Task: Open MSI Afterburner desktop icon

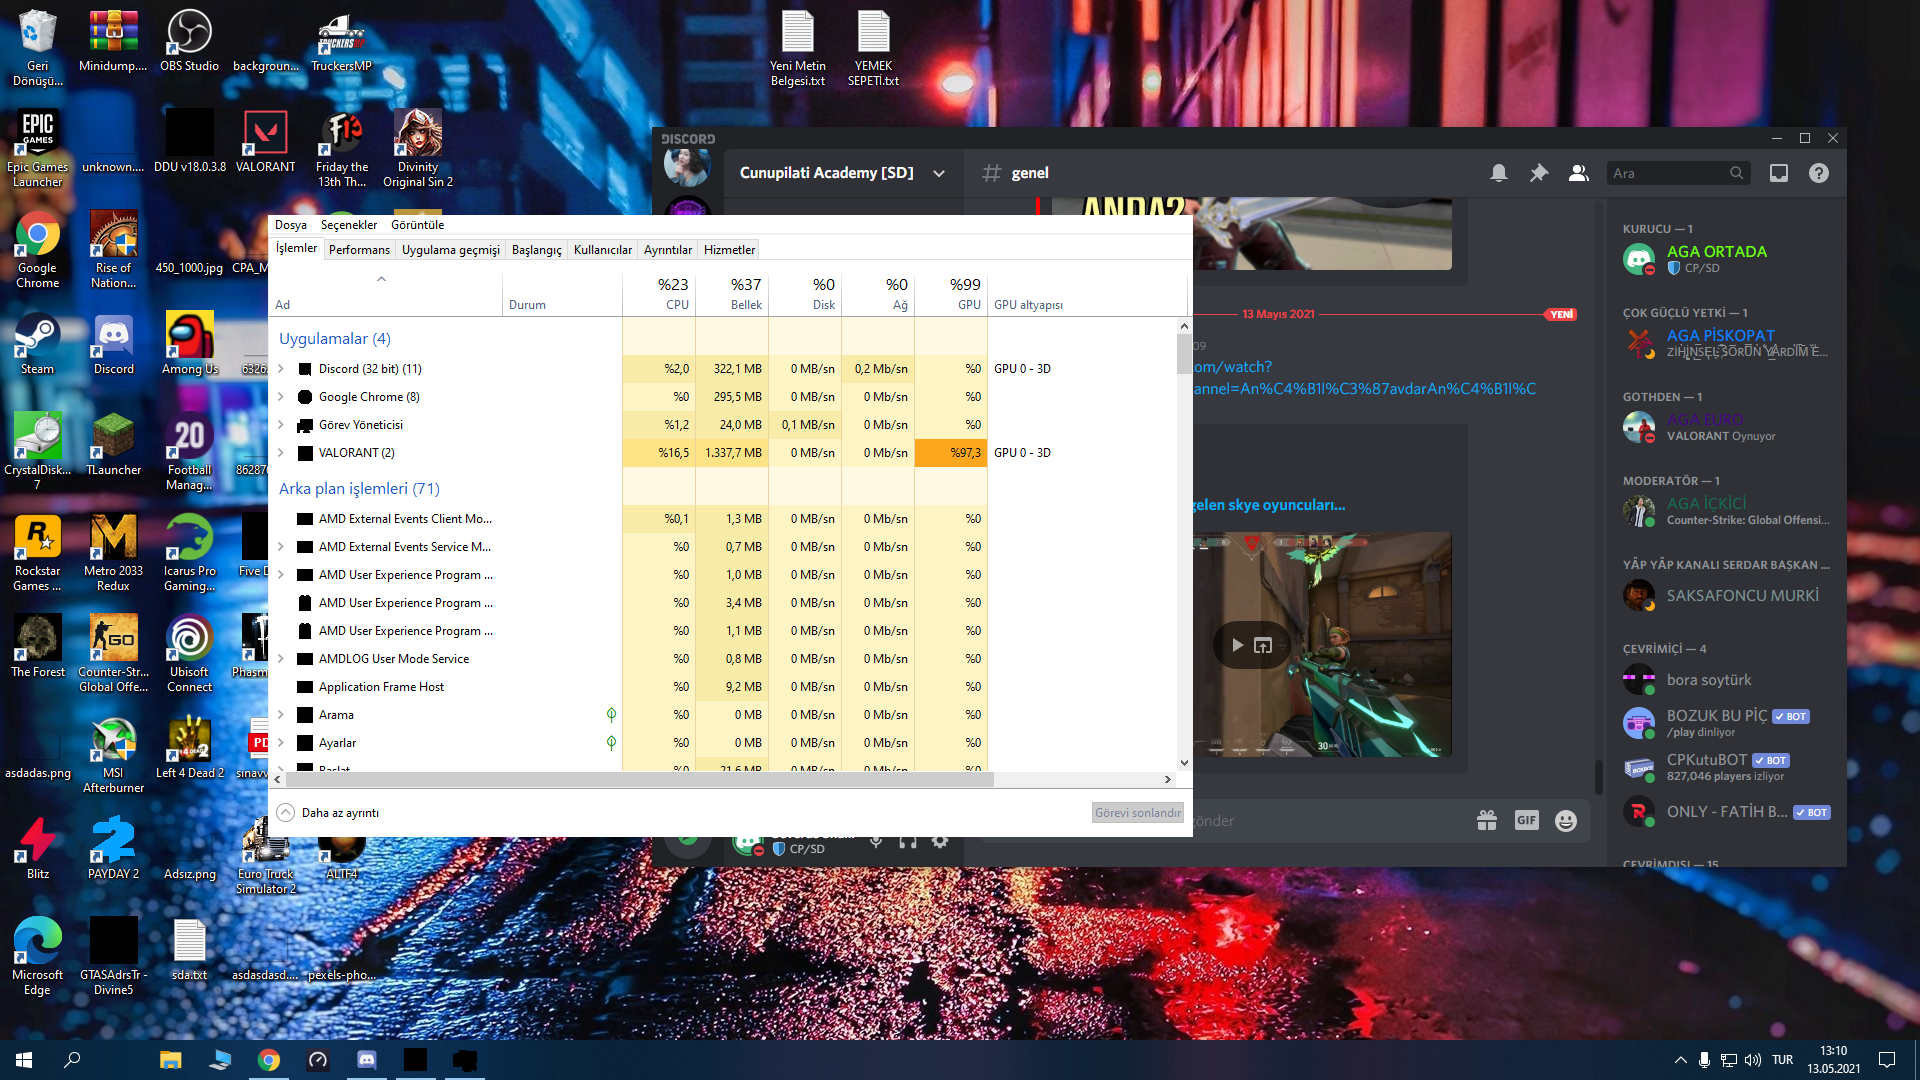Action: (113, 755)
